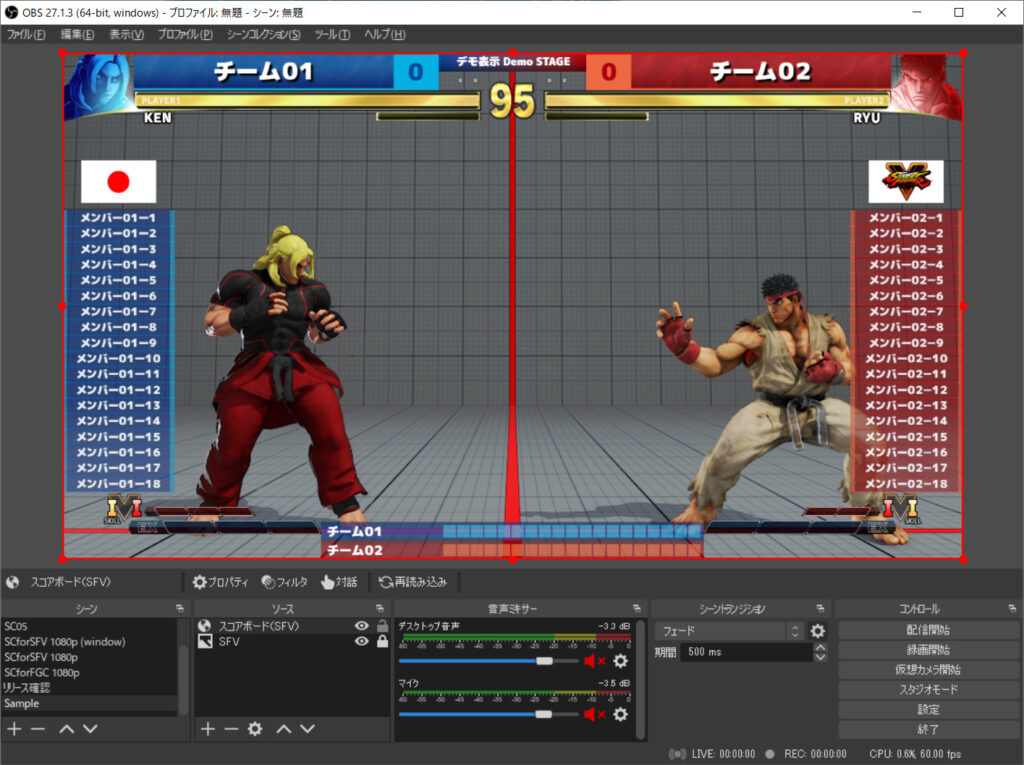Viewport: 1024px width, 765px height.
Task: Open the ツール menu
Action: (332, 35)
